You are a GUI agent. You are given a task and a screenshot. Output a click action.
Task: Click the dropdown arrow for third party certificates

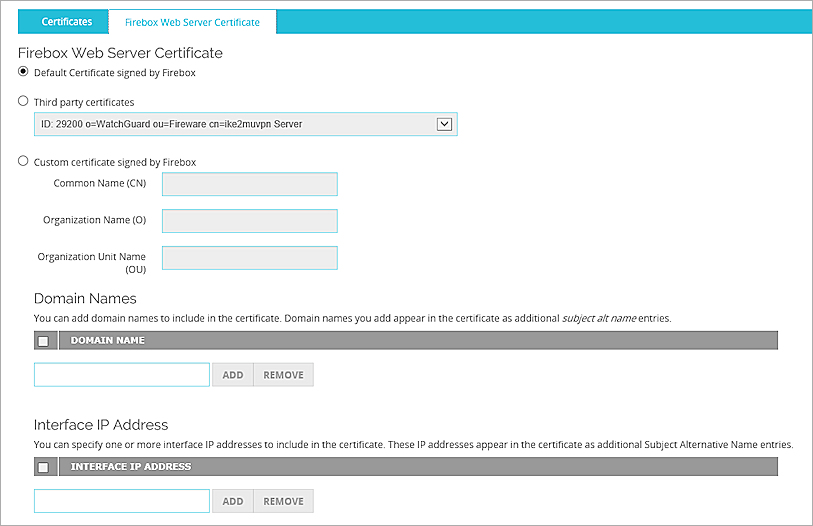tap(445, 124)
